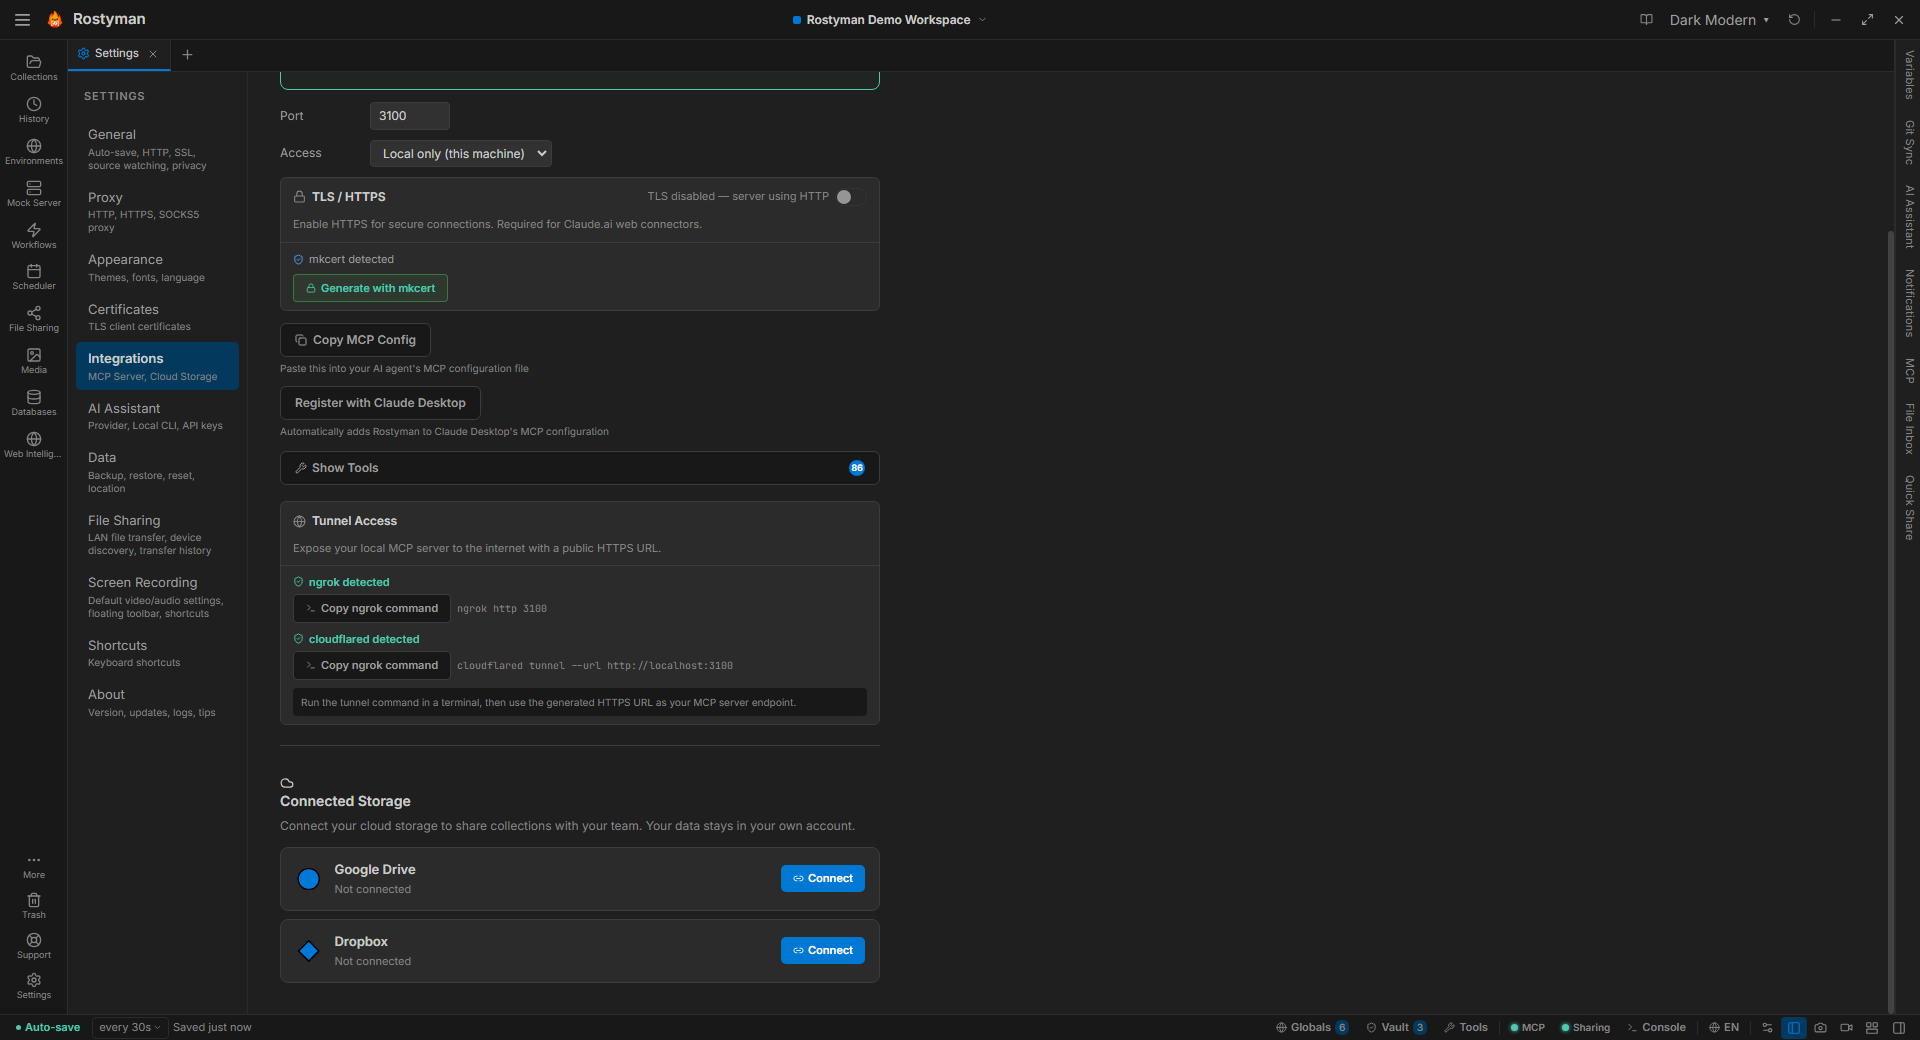
Task: Open File Sharing in the left sidebar
Action: (33, 319)
